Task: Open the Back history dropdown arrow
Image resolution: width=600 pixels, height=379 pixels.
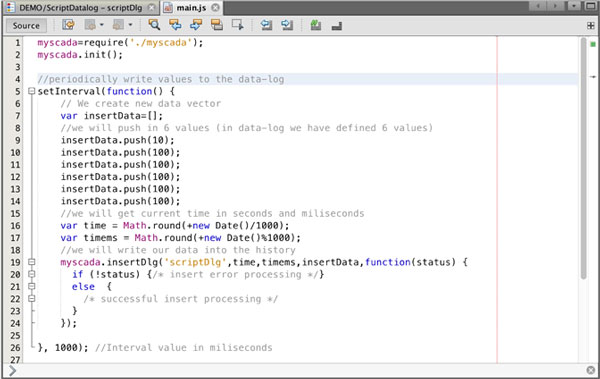Action: 101,25
